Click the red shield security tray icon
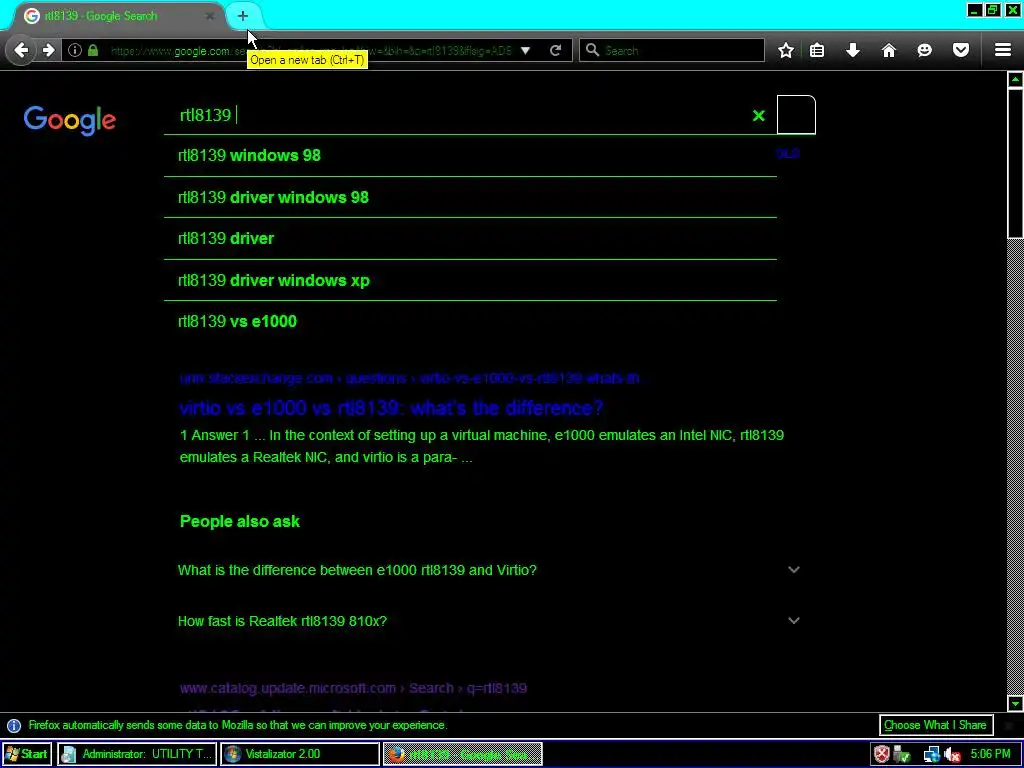Image resolution: width=1024 pixels, height=768 pixels. pos(882,754)
